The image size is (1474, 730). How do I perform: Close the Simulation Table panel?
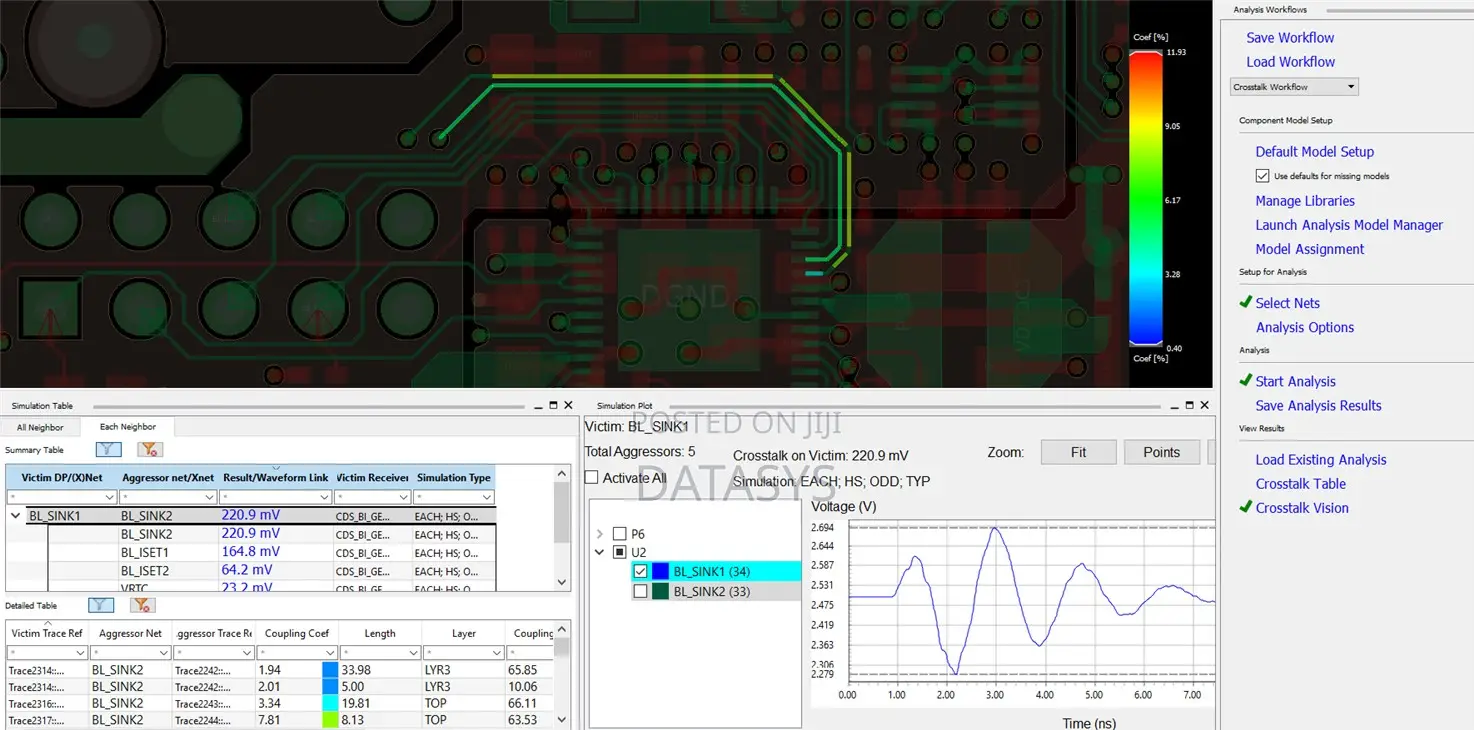click(x=568, y=406)
